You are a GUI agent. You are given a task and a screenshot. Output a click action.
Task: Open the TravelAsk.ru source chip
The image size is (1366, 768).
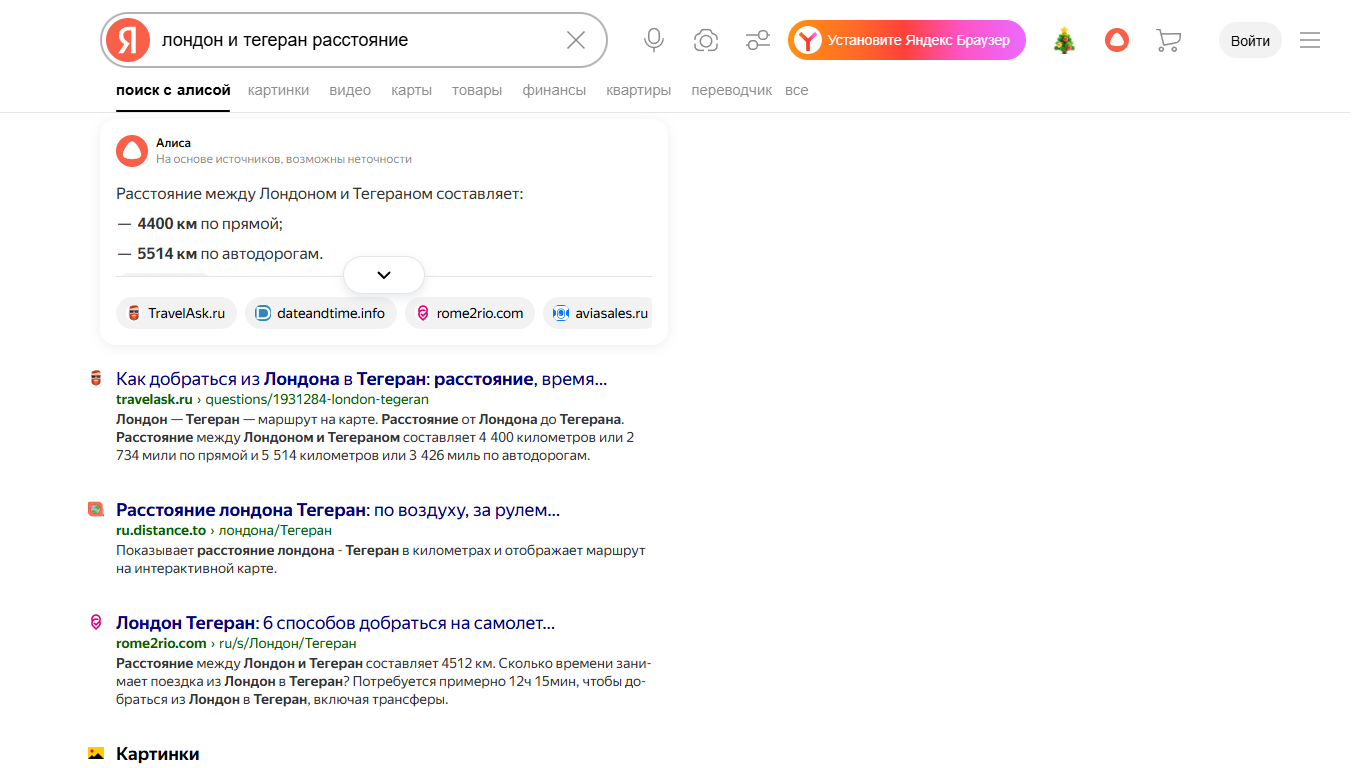click(x=177, y=313)
